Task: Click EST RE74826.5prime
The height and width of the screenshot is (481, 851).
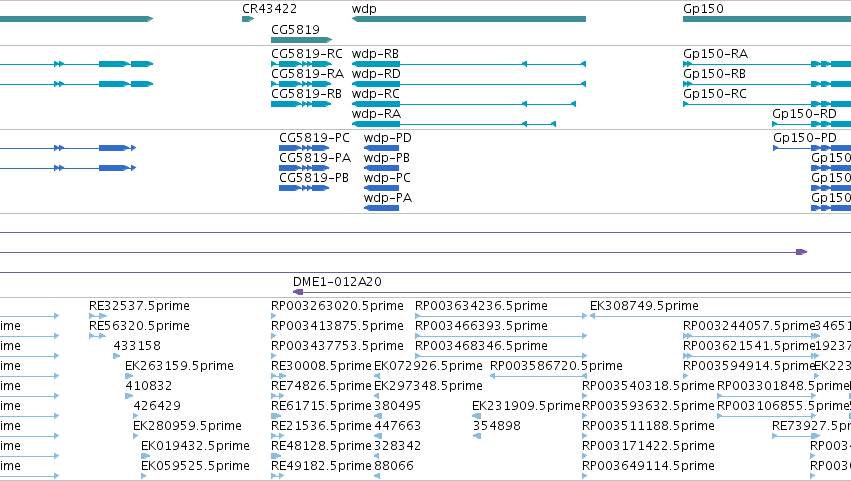Action: pos(276,396)
